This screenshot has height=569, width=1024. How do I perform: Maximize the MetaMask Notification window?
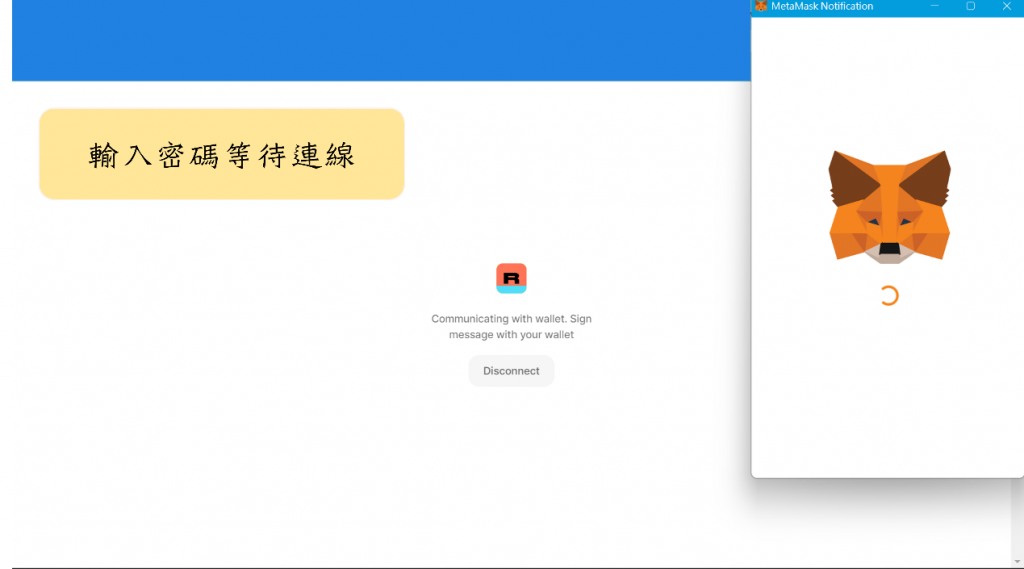pyautogui.click(x=970, y=6)
